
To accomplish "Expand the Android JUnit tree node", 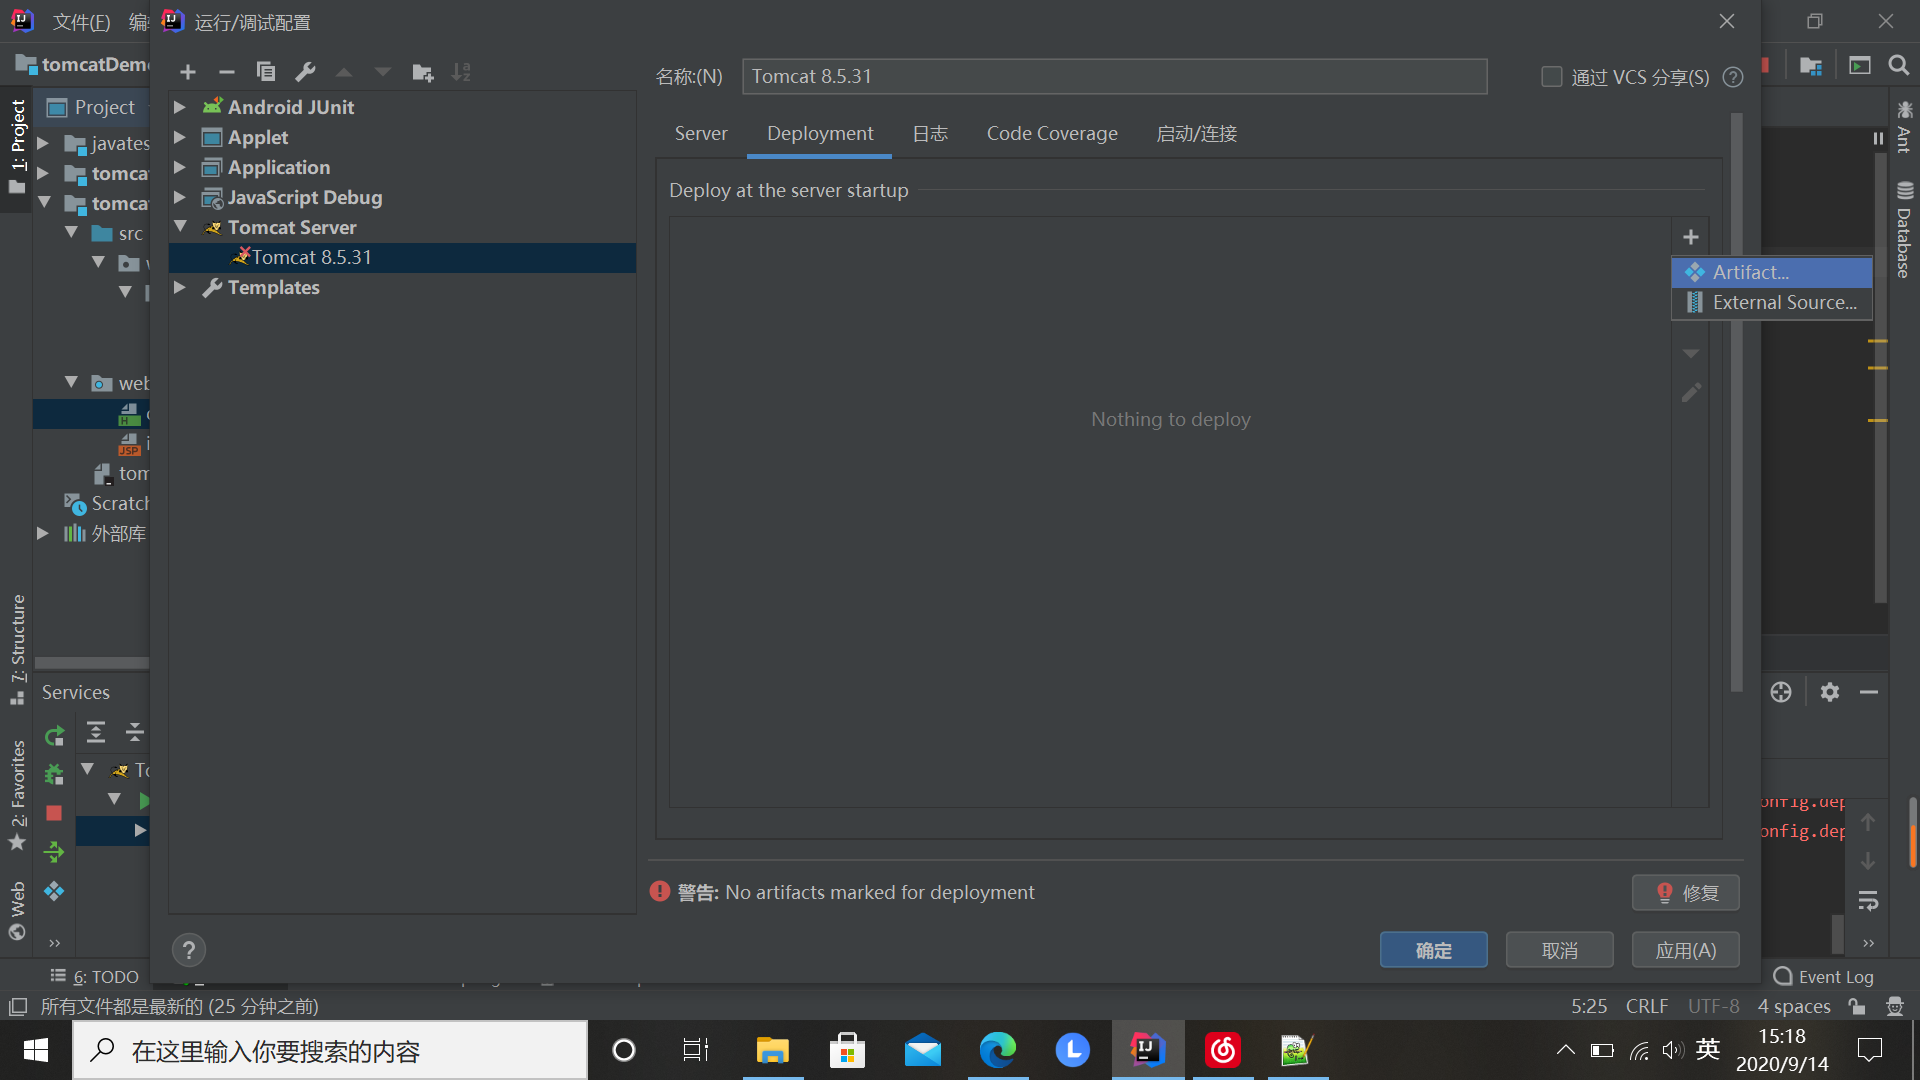I will tap(180, 107).
